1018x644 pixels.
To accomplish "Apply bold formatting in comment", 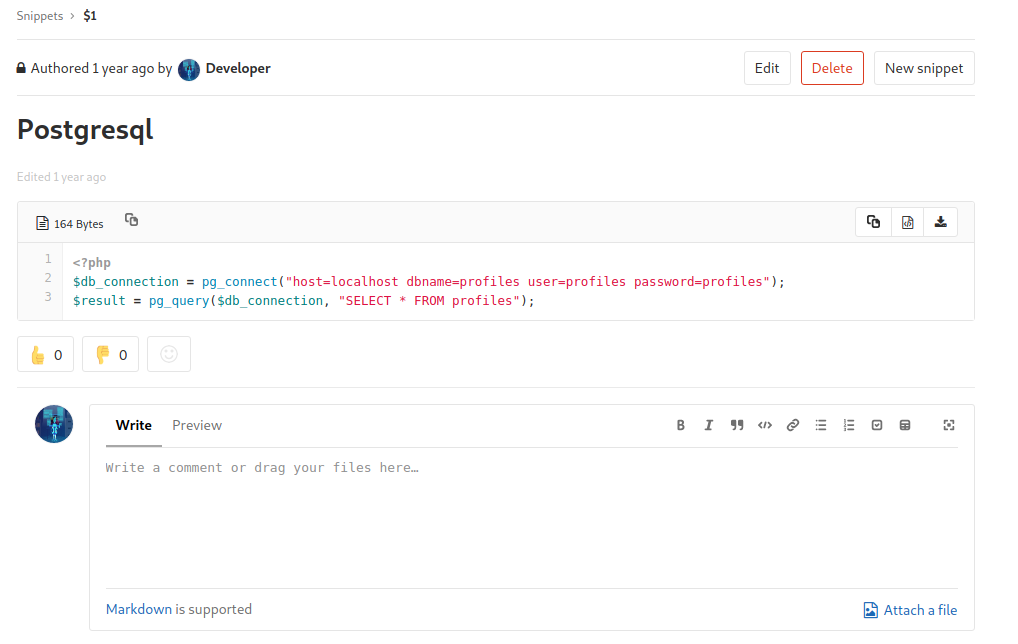I will [681, 425].
